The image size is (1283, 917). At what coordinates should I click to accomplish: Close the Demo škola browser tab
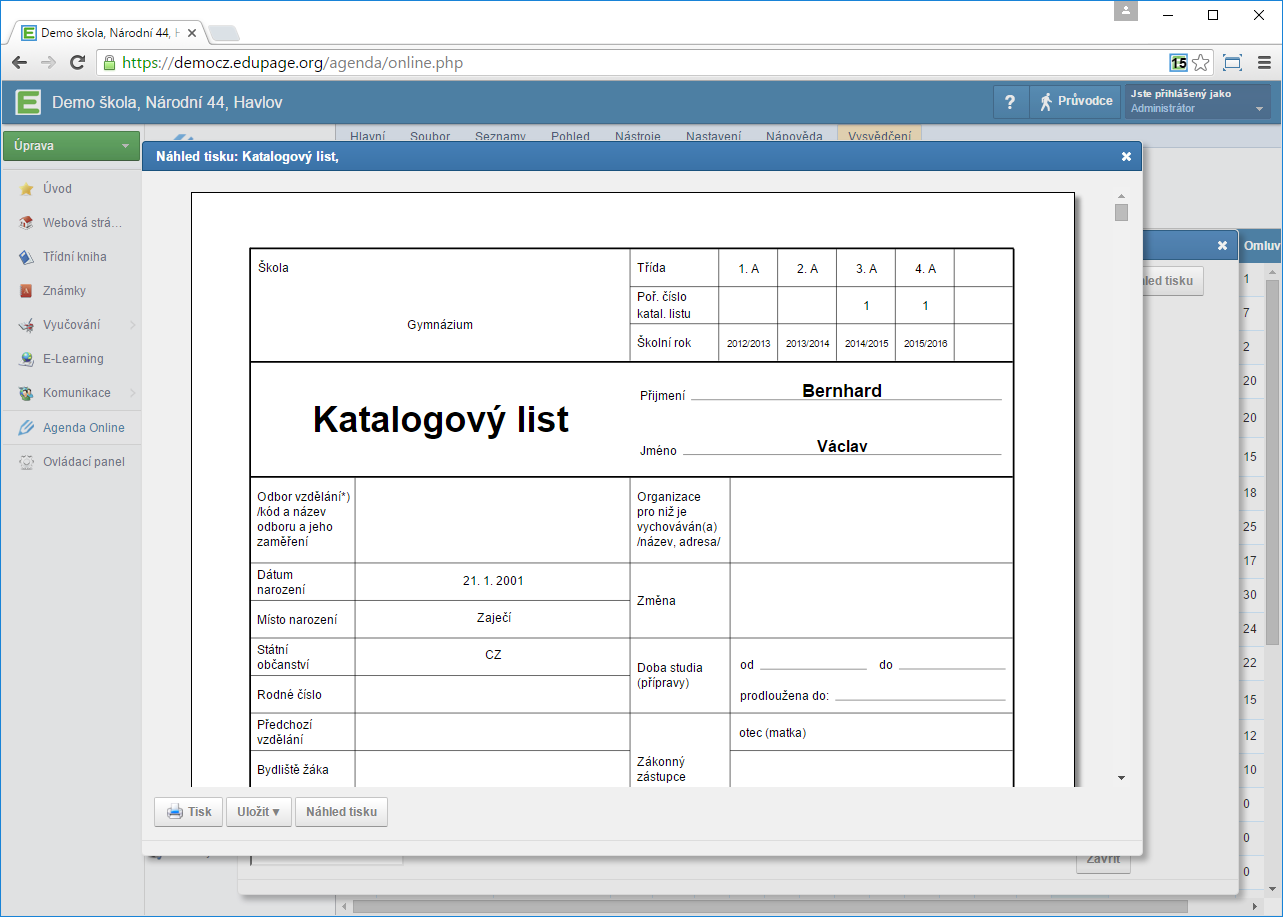coord(192,33)
